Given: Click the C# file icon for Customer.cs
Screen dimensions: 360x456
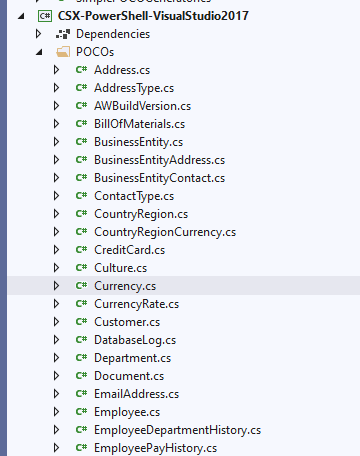Looking at the screenshot, I should 81,322.
